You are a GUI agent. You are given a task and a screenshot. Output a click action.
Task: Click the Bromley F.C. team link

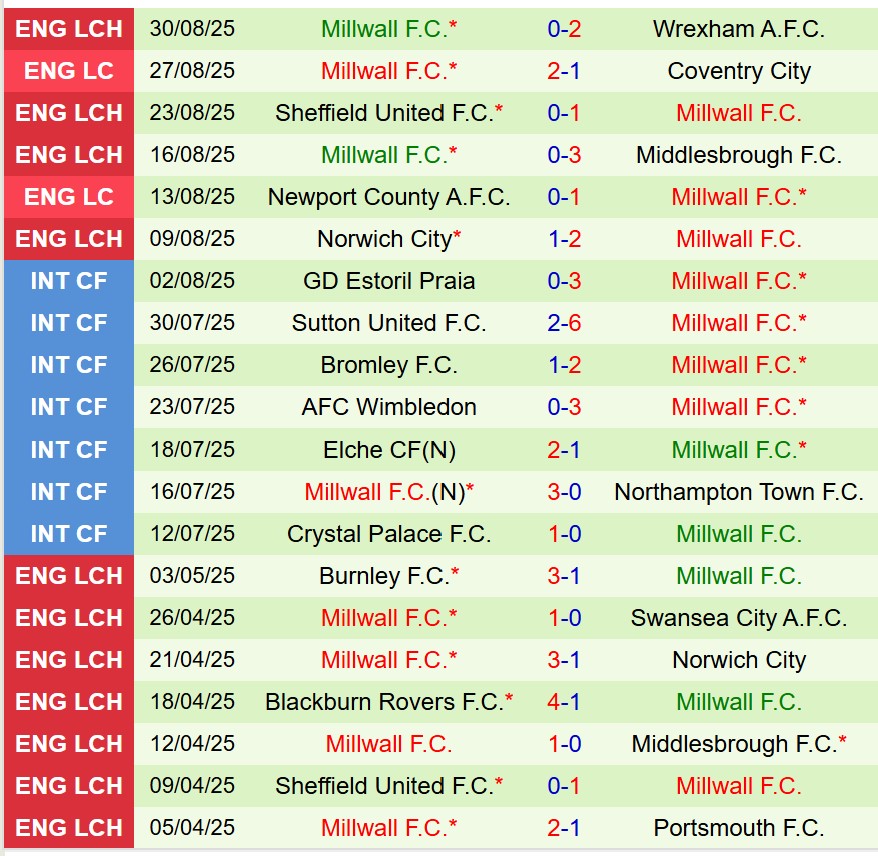coord(389,365)
